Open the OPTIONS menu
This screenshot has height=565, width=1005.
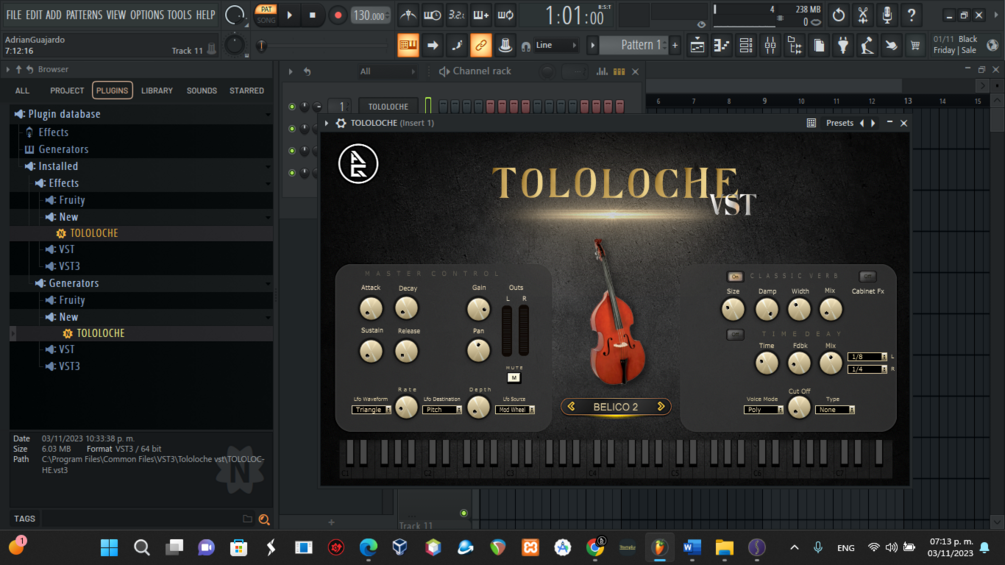coord(147,15)
